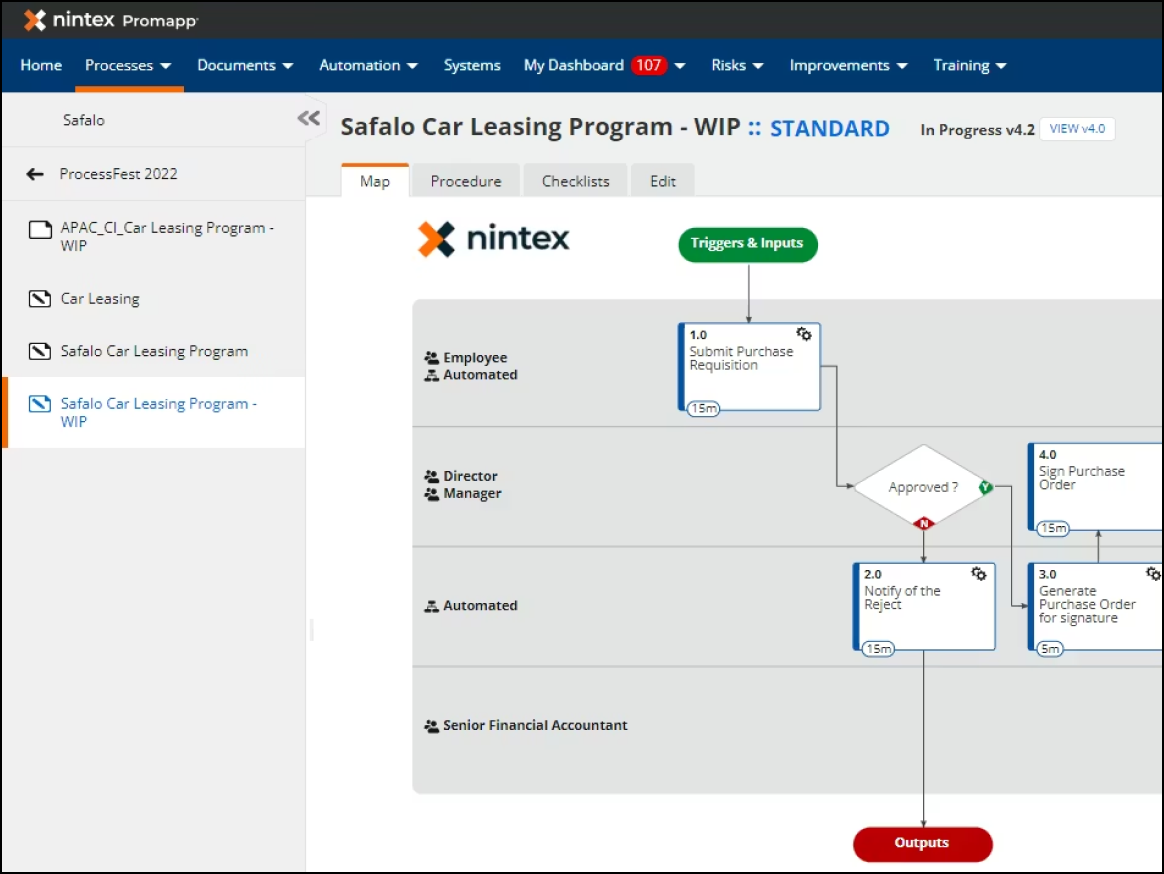
Task: Click the Senior Financial Accountant lane label
Action: pyautogui.click(x=535, y=725)
